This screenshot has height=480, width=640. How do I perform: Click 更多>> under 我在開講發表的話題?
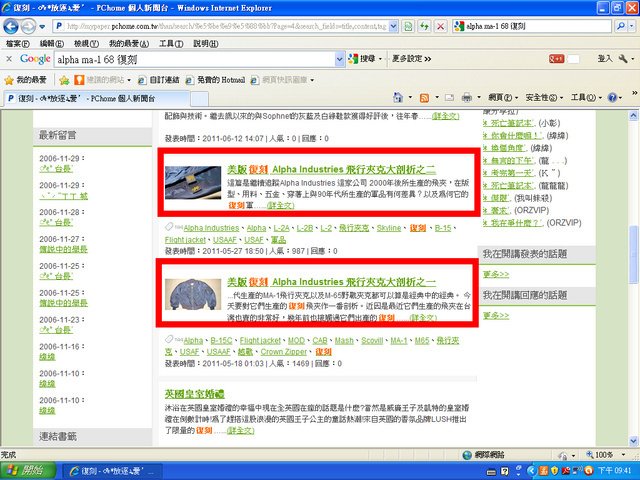496,274
